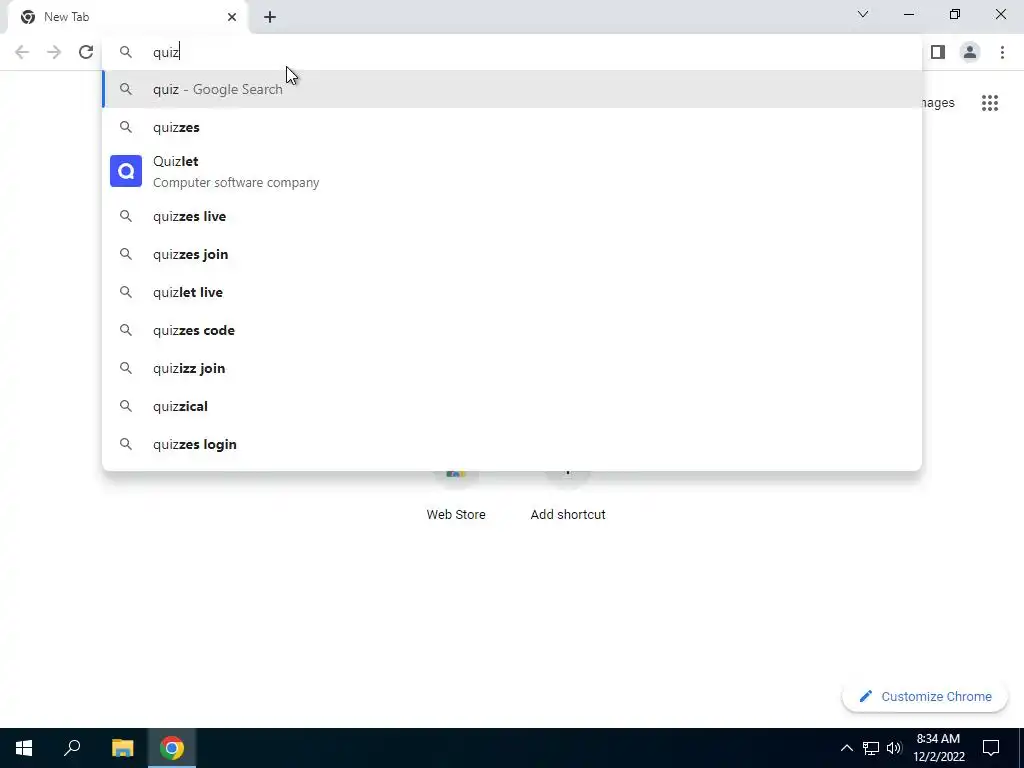The height and width of the screenshot is (768, 1024).
Task: Open the tab search chevron
Action: [x=863, y=14]
